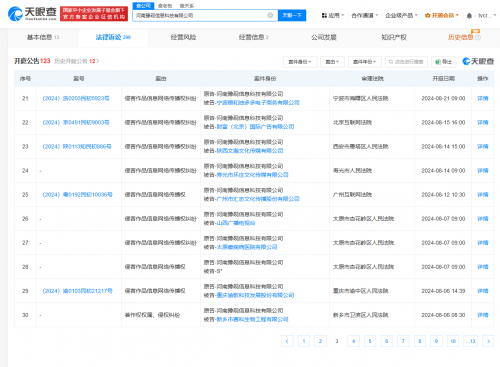The image size is (500, 367).
Task: Click 详情 for row 21
Action: [483, 98]
